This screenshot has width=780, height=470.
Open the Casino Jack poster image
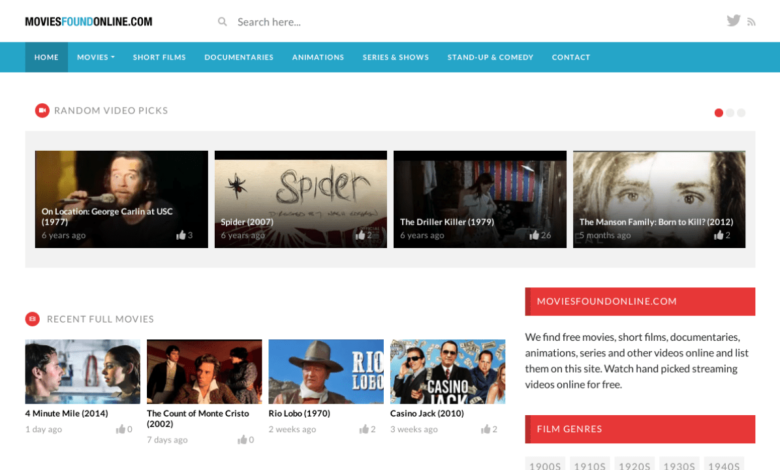coord(448,372)
